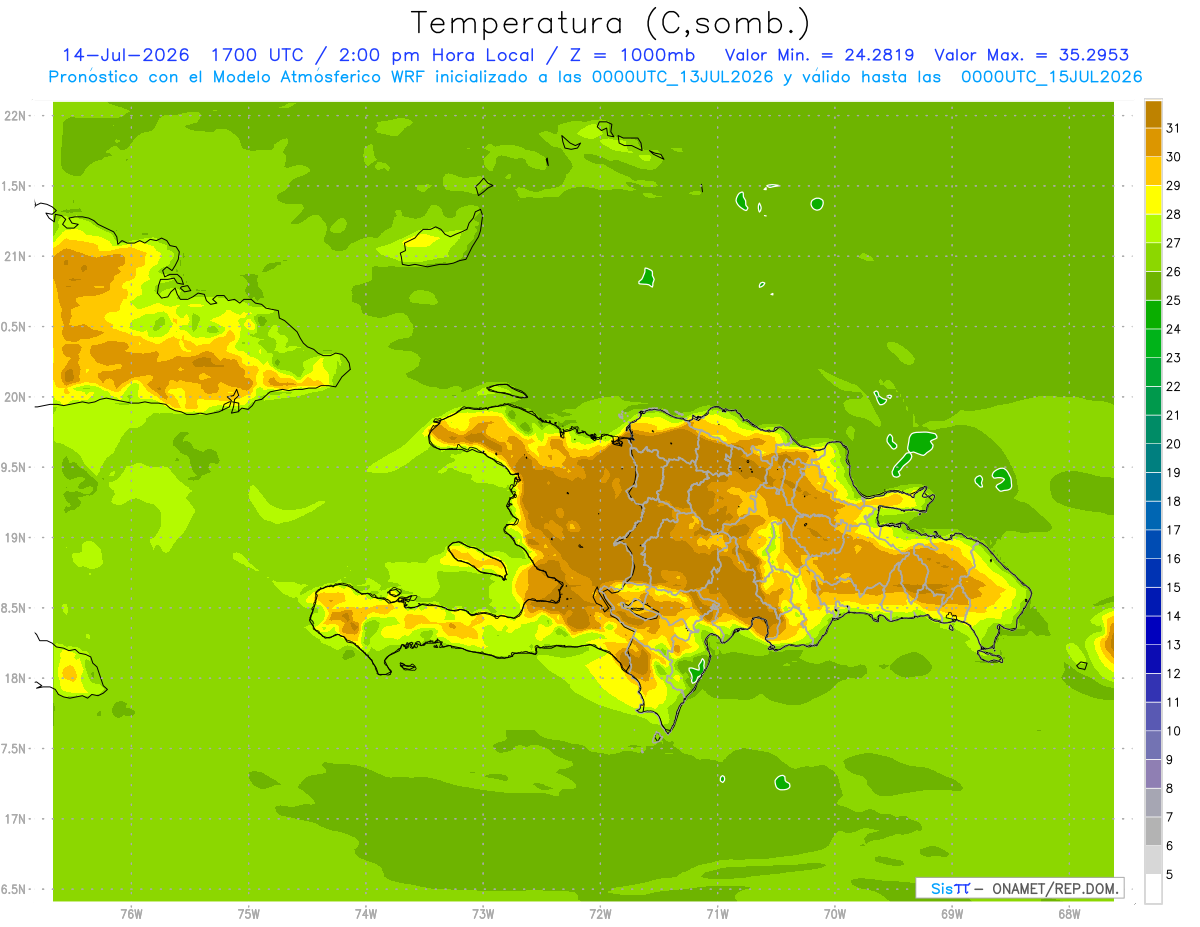1200x927 pixels.
Task: Select the date "14-Jul-2026" in header
Action: (126, 55)
